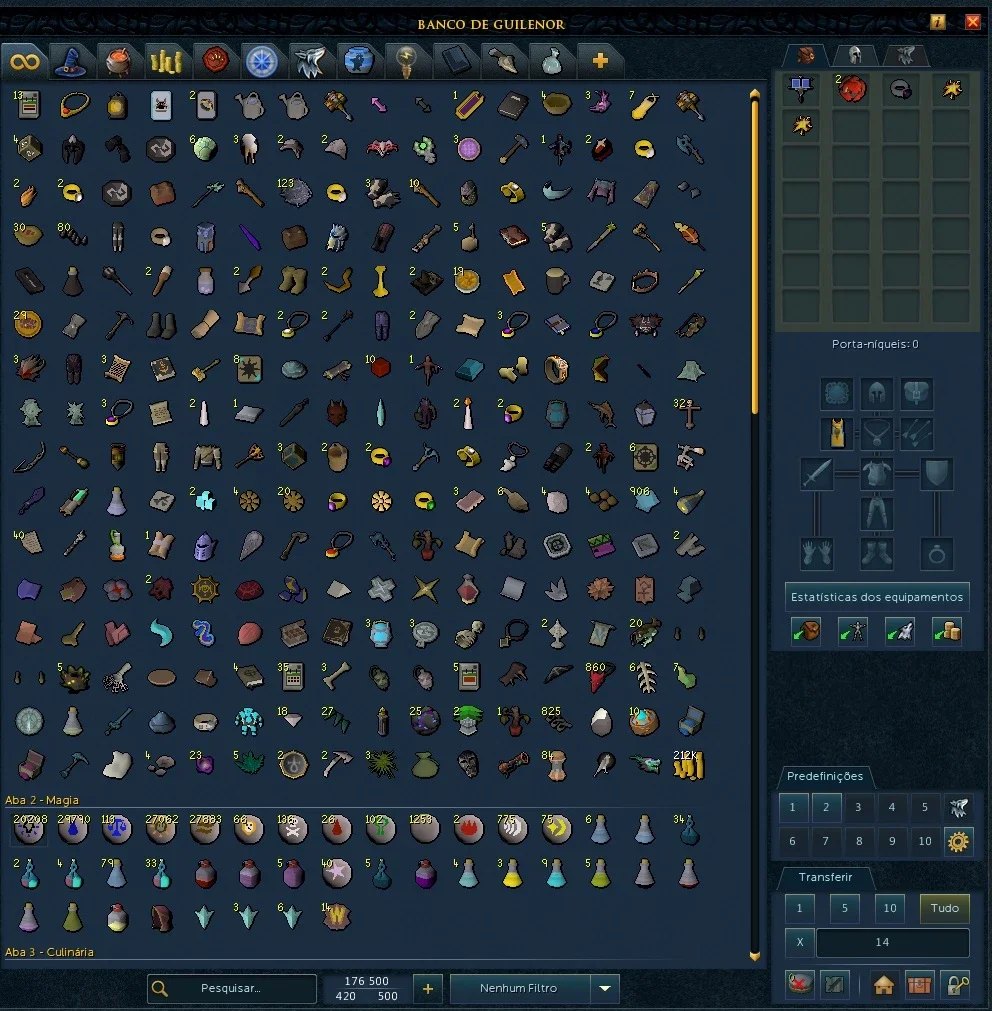Click the Aba 2 - Magia header
The width and height of the screenshot is (992, 1011).
pos(42,800)
